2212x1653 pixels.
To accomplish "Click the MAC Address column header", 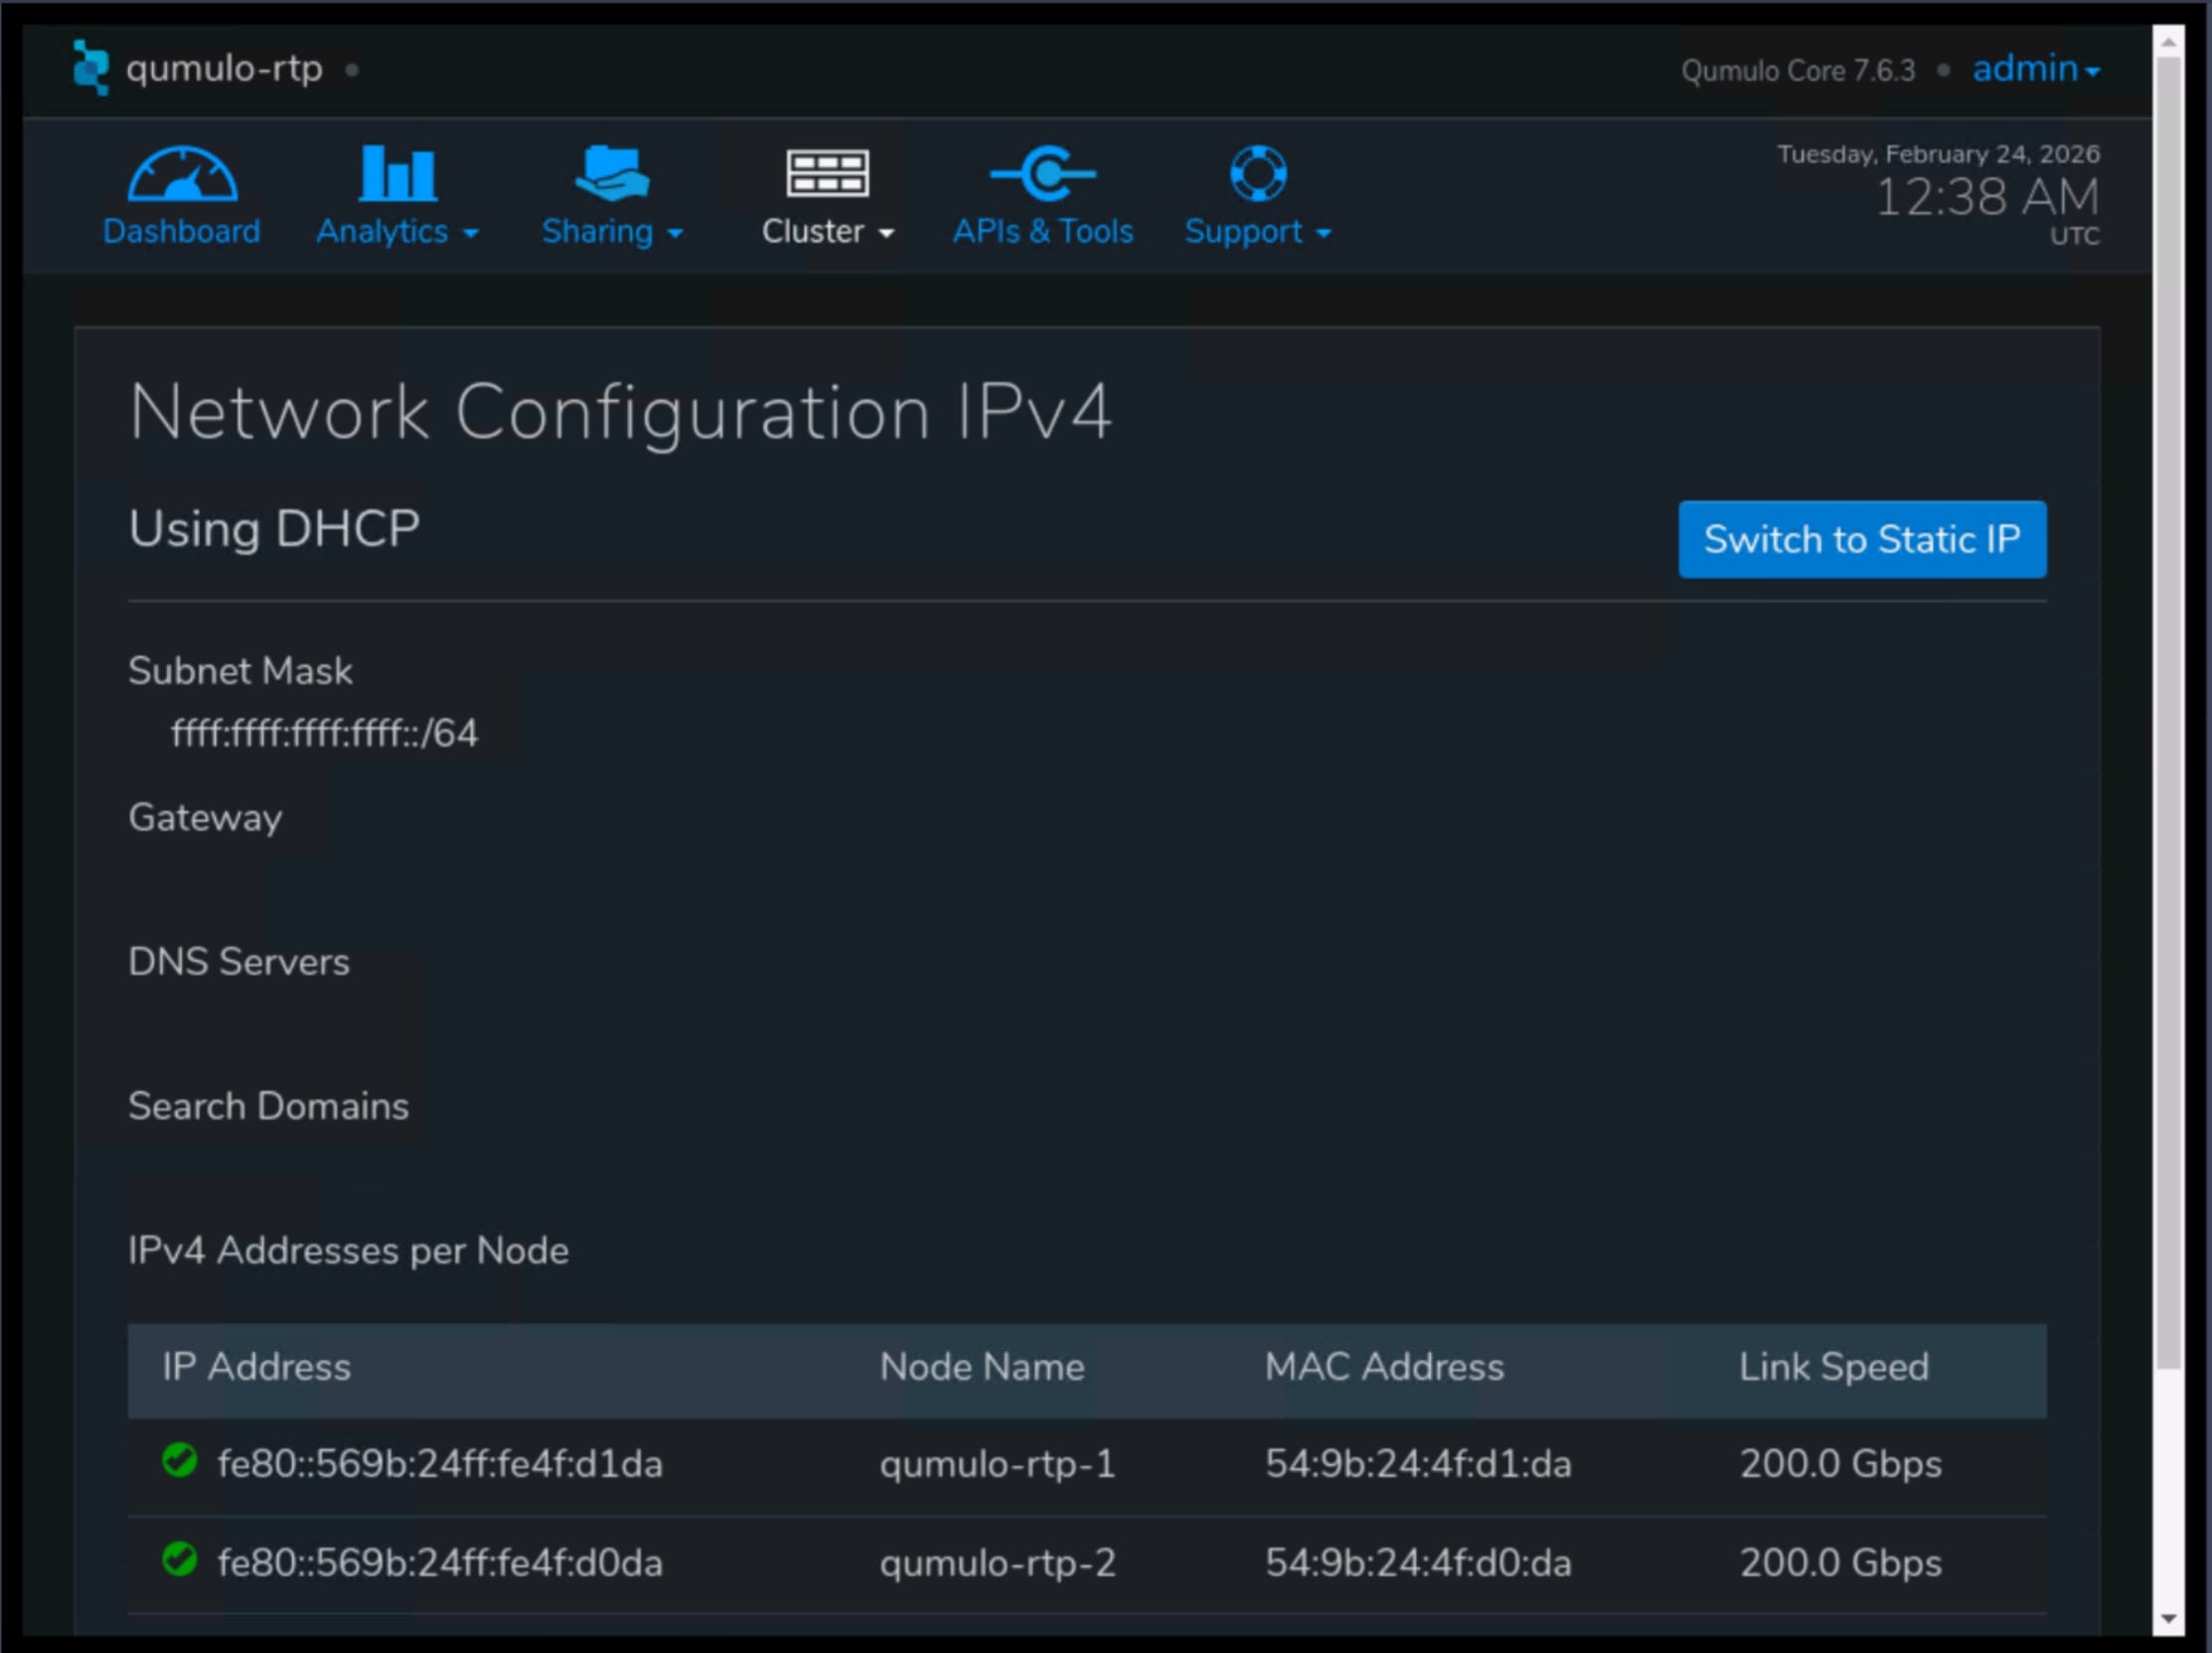I will click(1384, 1367).
